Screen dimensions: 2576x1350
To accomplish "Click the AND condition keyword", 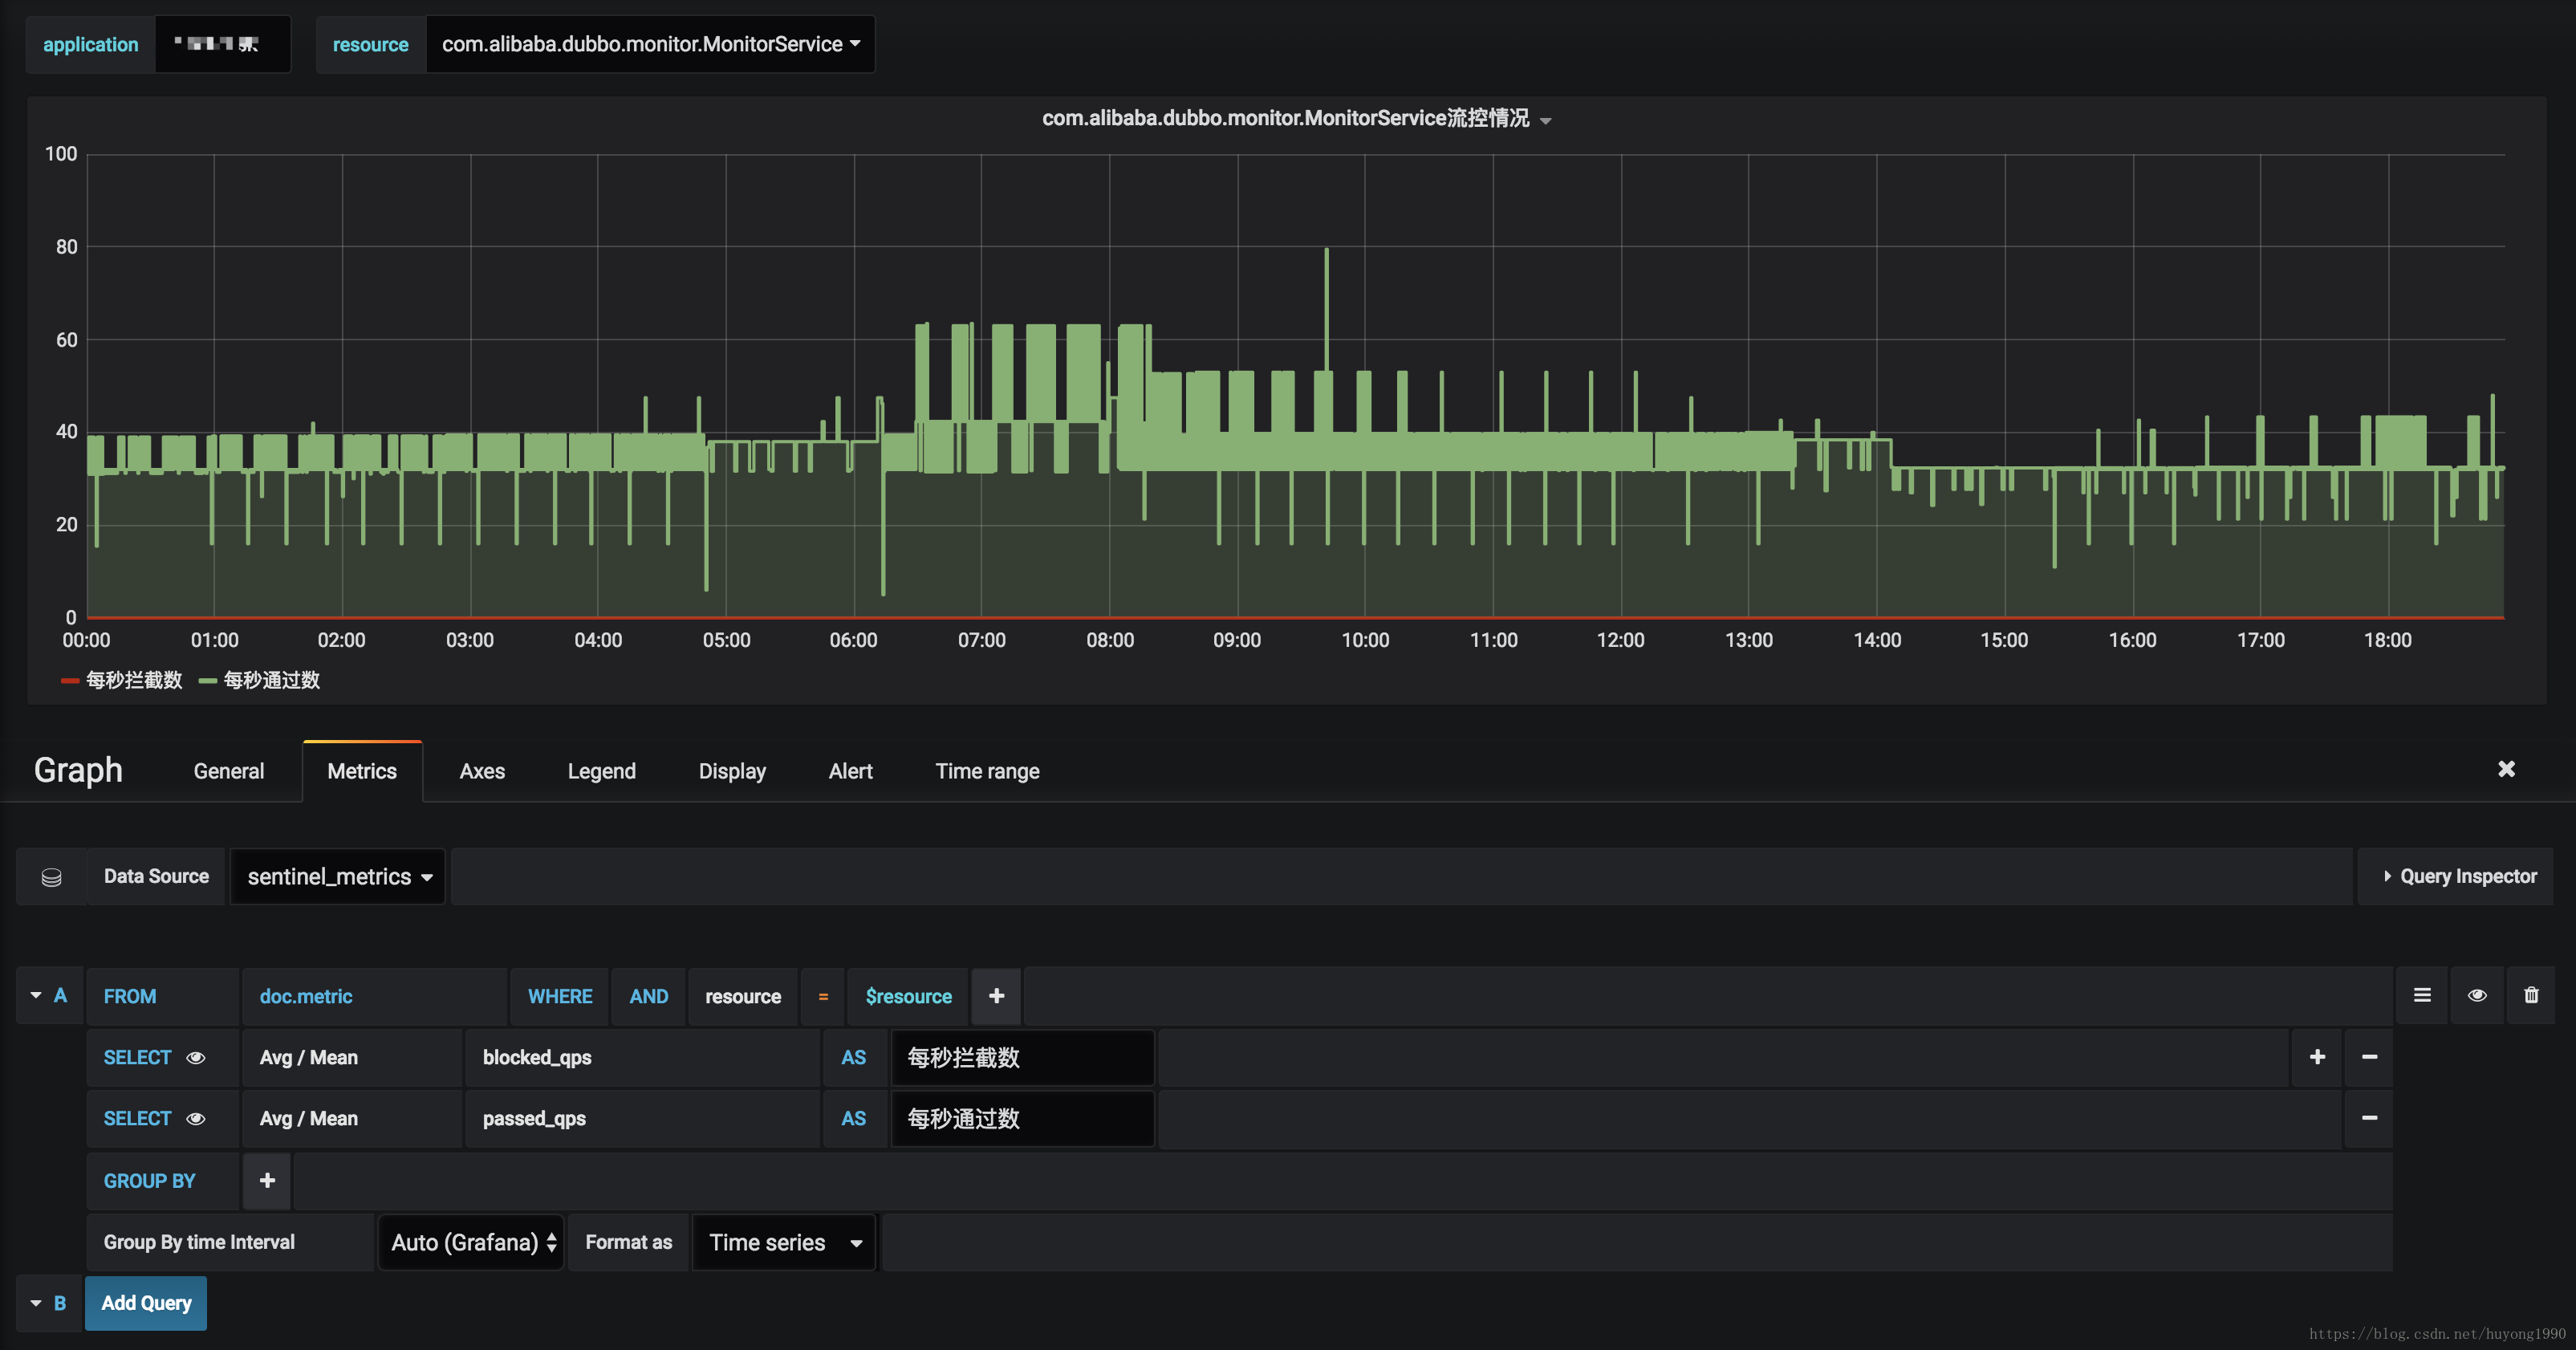I will pos(648,995).
